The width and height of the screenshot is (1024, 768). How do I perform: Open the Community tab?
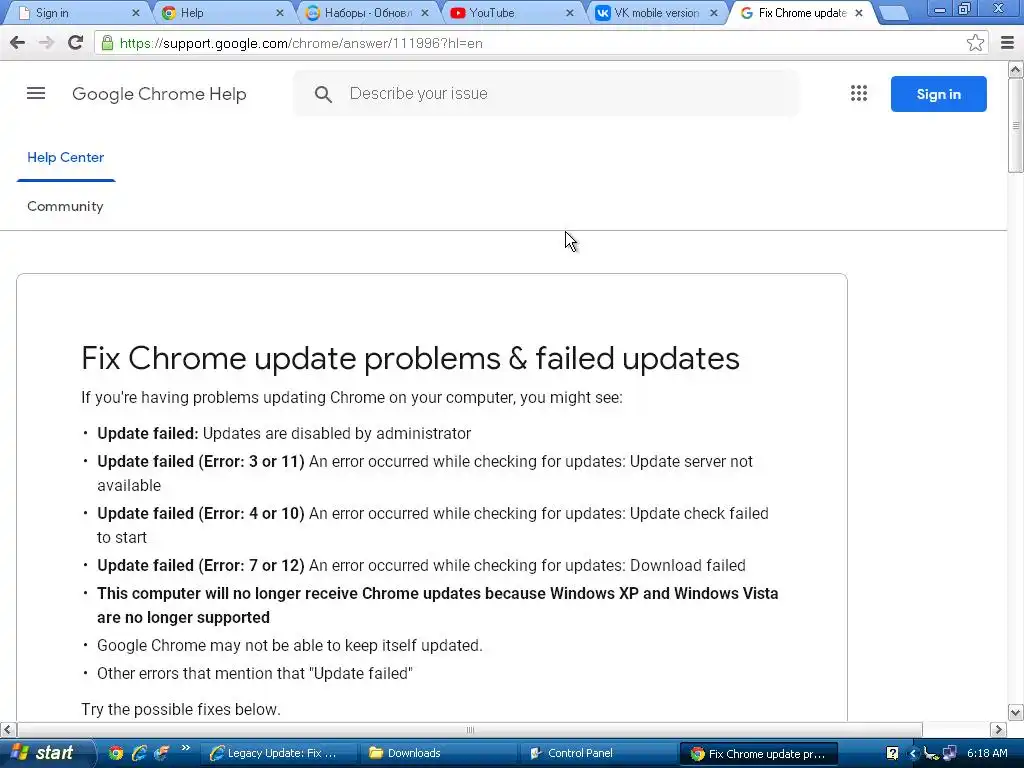(x=65, y=206)
